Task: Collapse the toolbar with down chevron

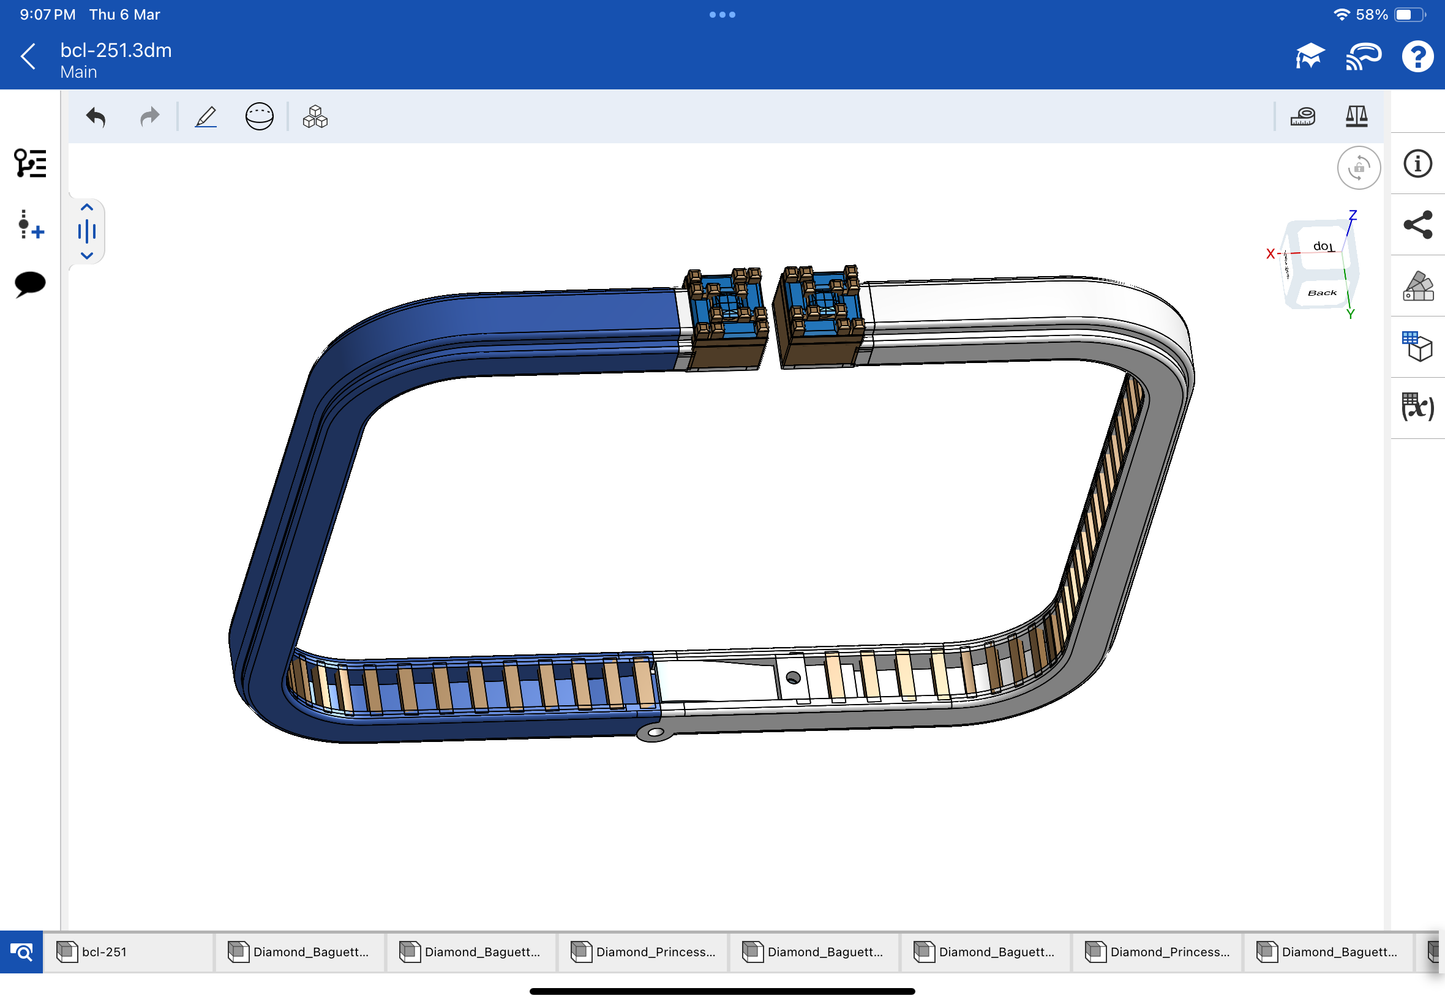Action: pyautogui.click(x=87, y=256)
